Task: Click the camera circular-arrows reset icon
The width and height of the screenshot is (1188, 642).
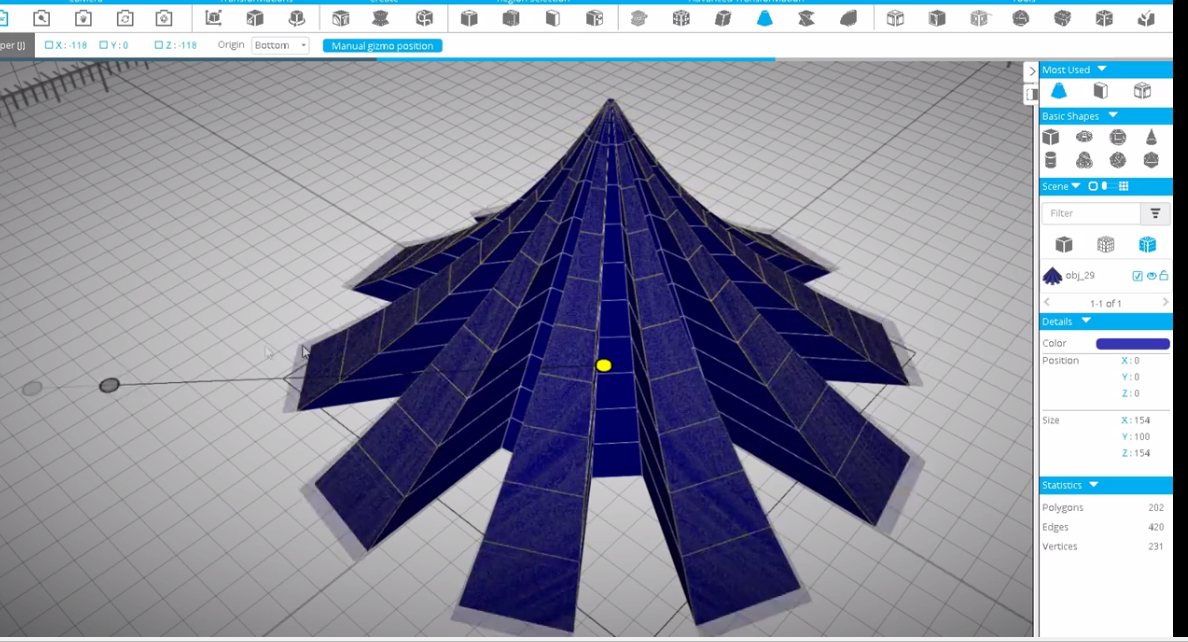Action: click(125, 18)
